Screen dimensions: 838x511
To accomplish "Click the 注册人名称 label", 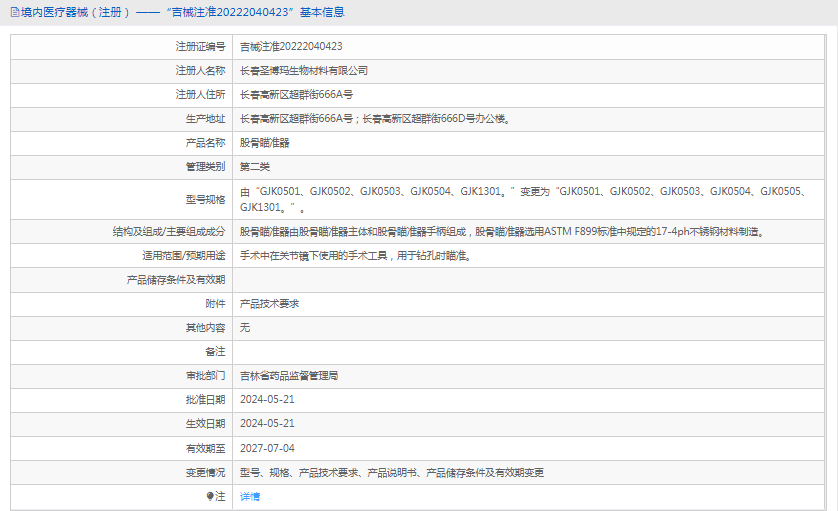I will pyautogui.click(x=200, y=71).
